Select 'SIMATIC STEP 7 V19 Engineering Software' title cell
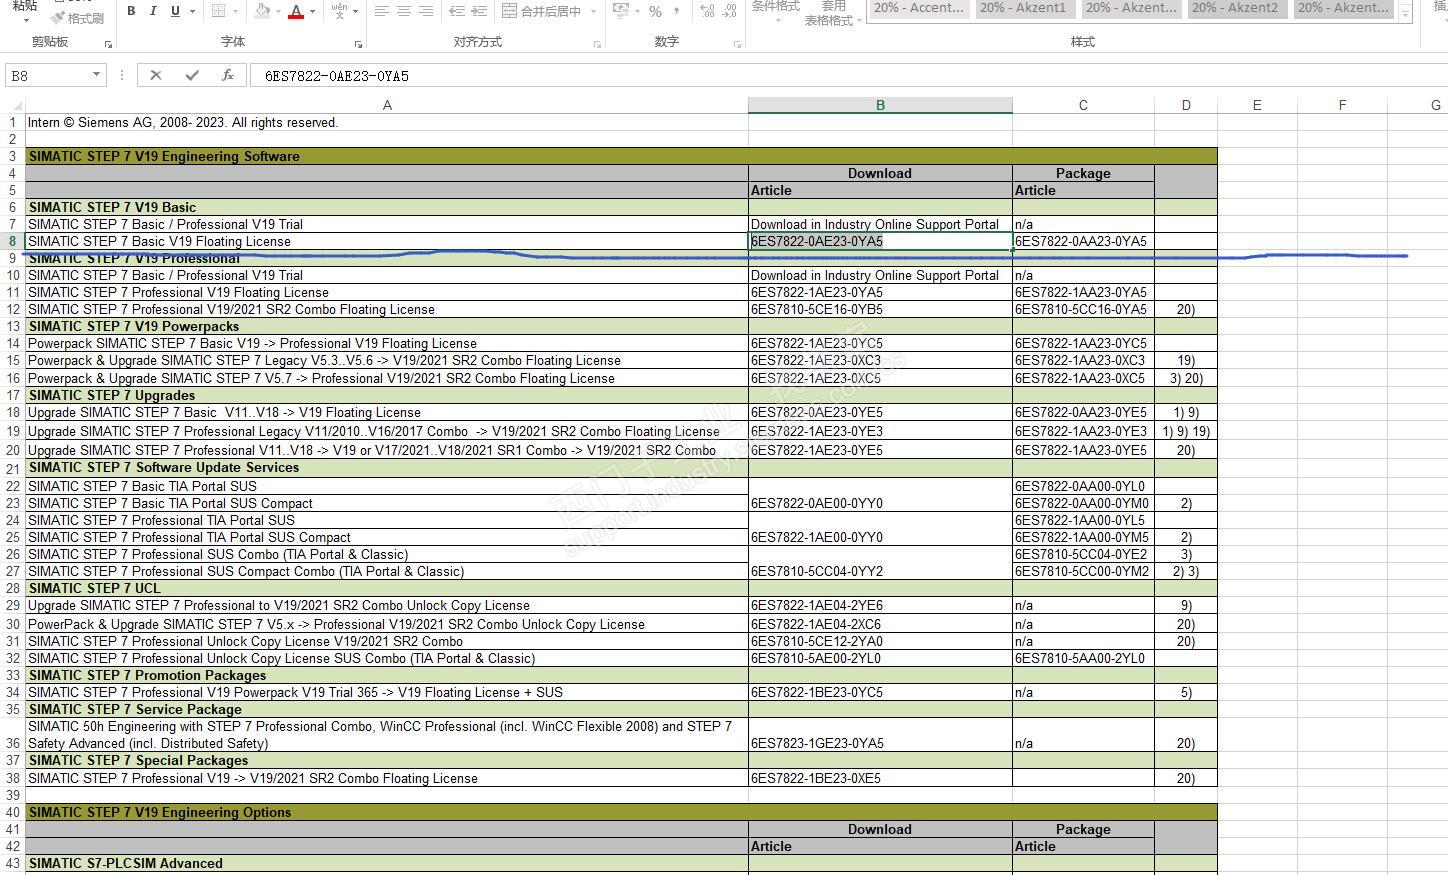1448x875 pixels. [621, 156]
